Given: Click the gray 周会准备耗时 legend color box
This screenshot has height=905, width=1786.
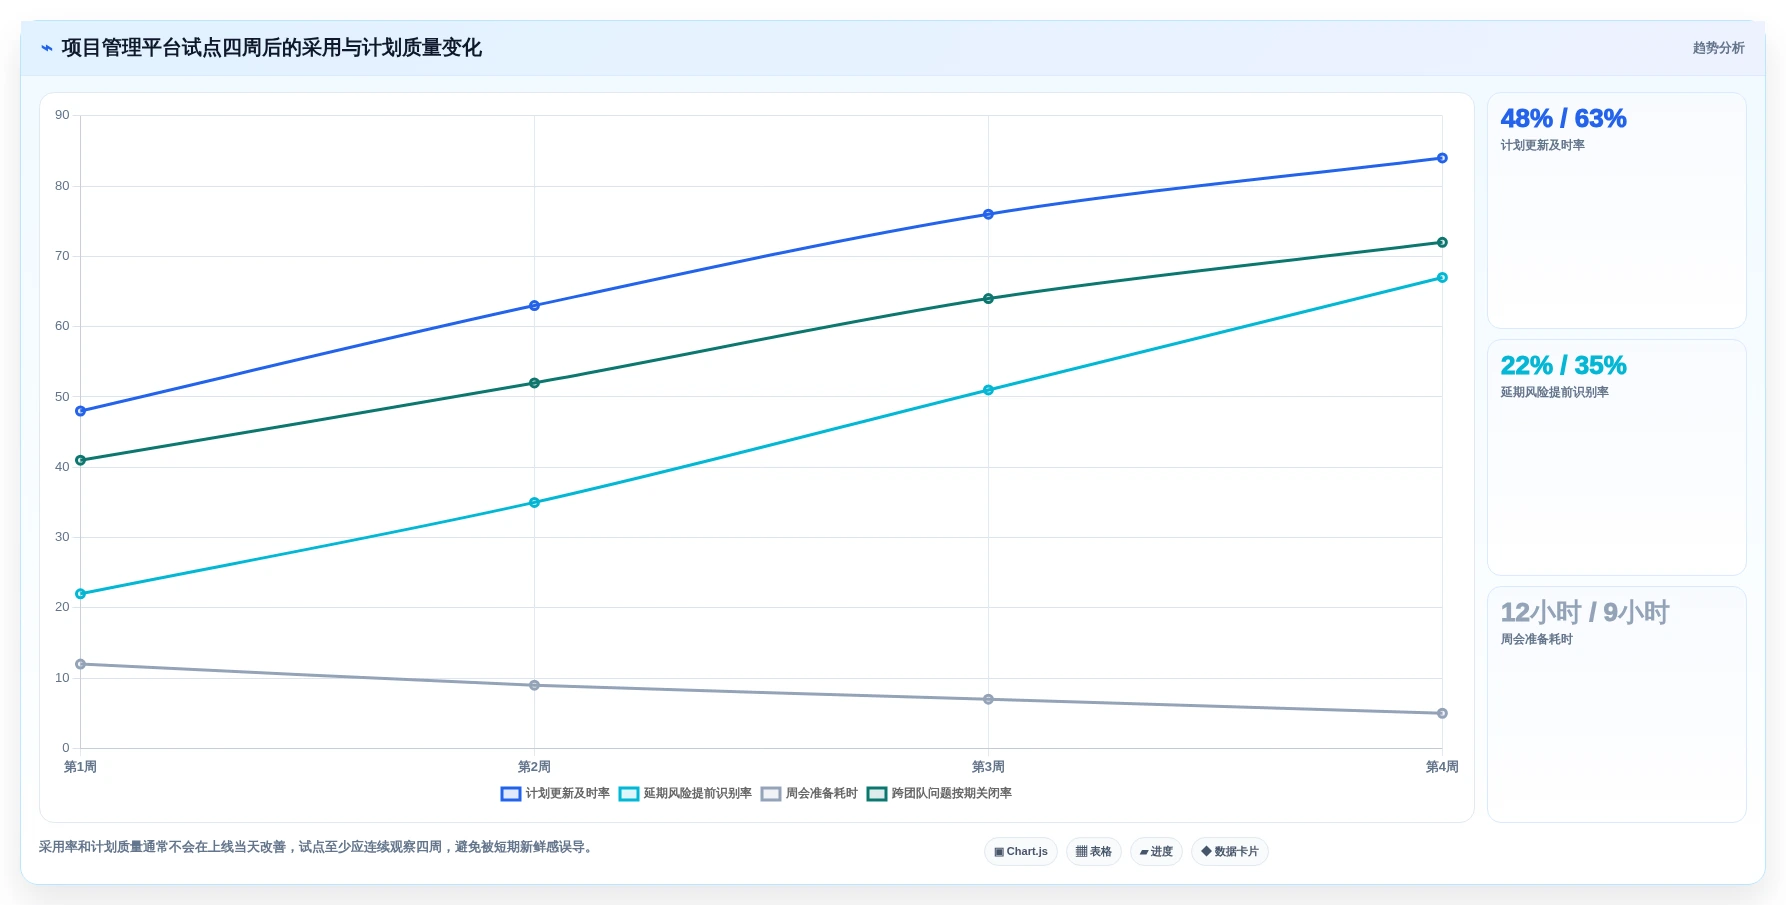Looking at the screenshot, I should [x=771, y=794].
